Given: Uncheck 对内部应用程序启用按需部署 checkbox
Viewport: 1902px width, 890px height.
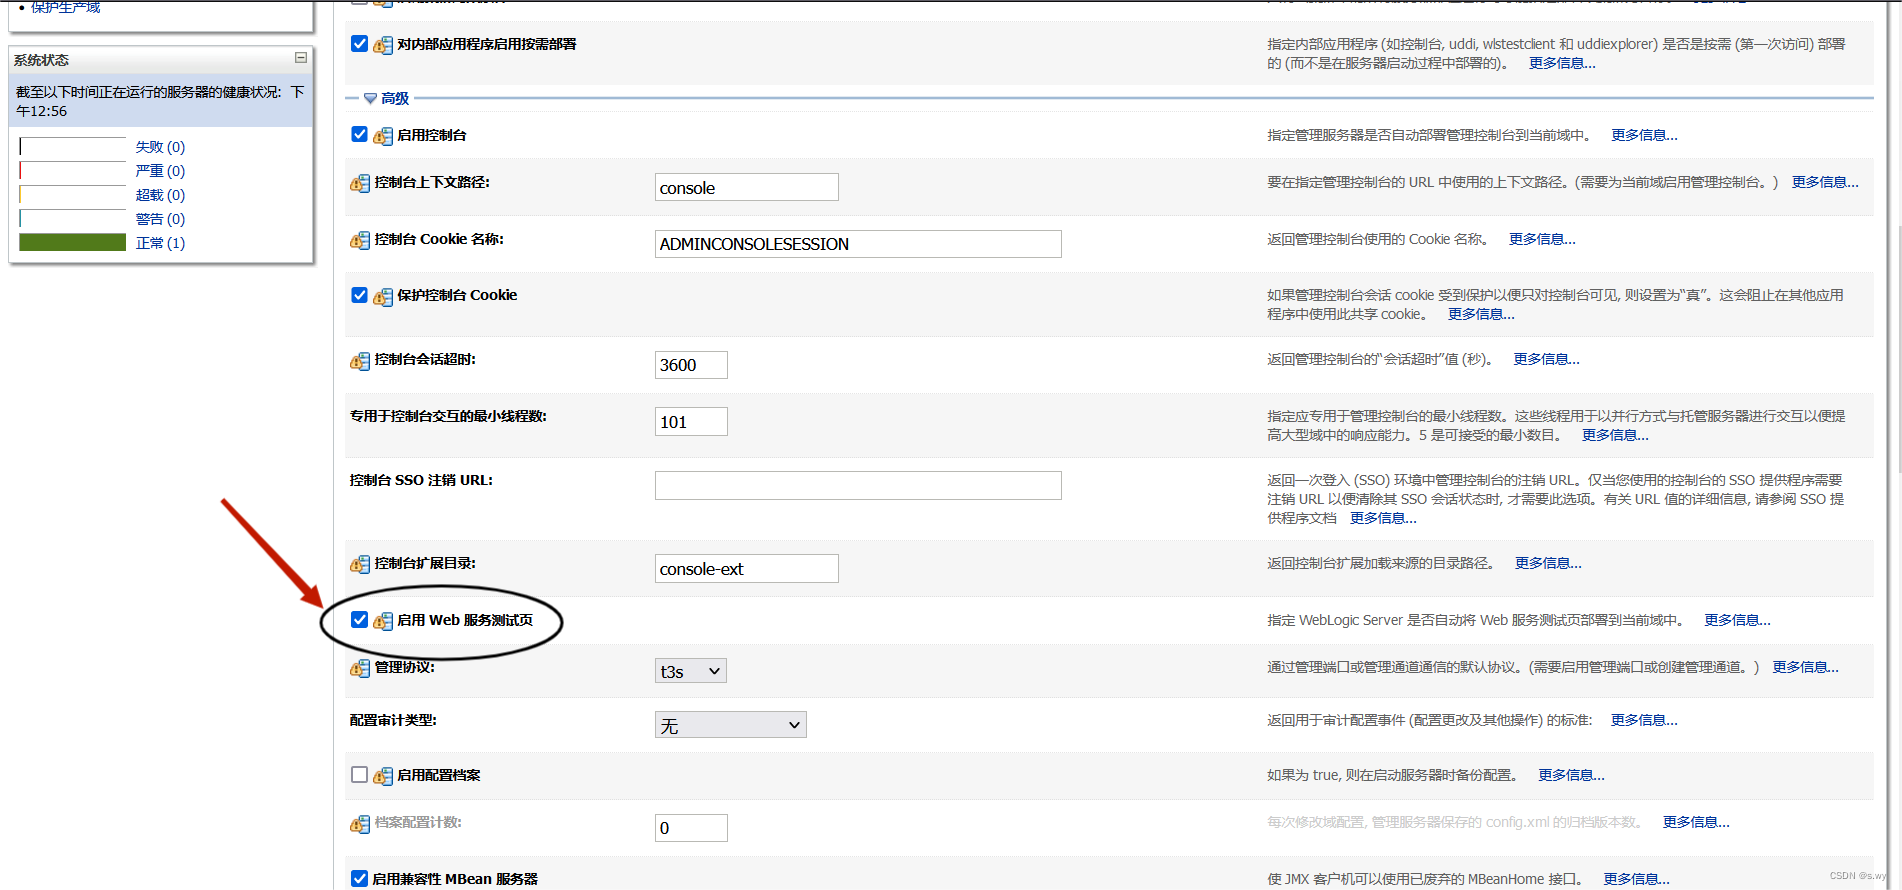Looking at the screenshot, I should click(x=360, y=44).
